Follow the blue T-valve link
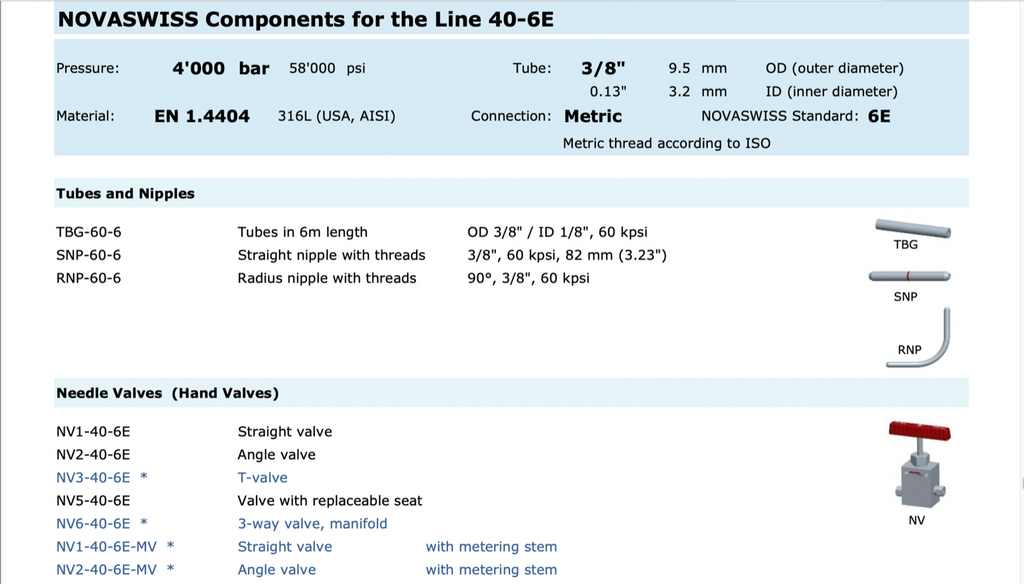This screenshot has height=584, width=1024. pyautogui.click(x=262, y=478)
